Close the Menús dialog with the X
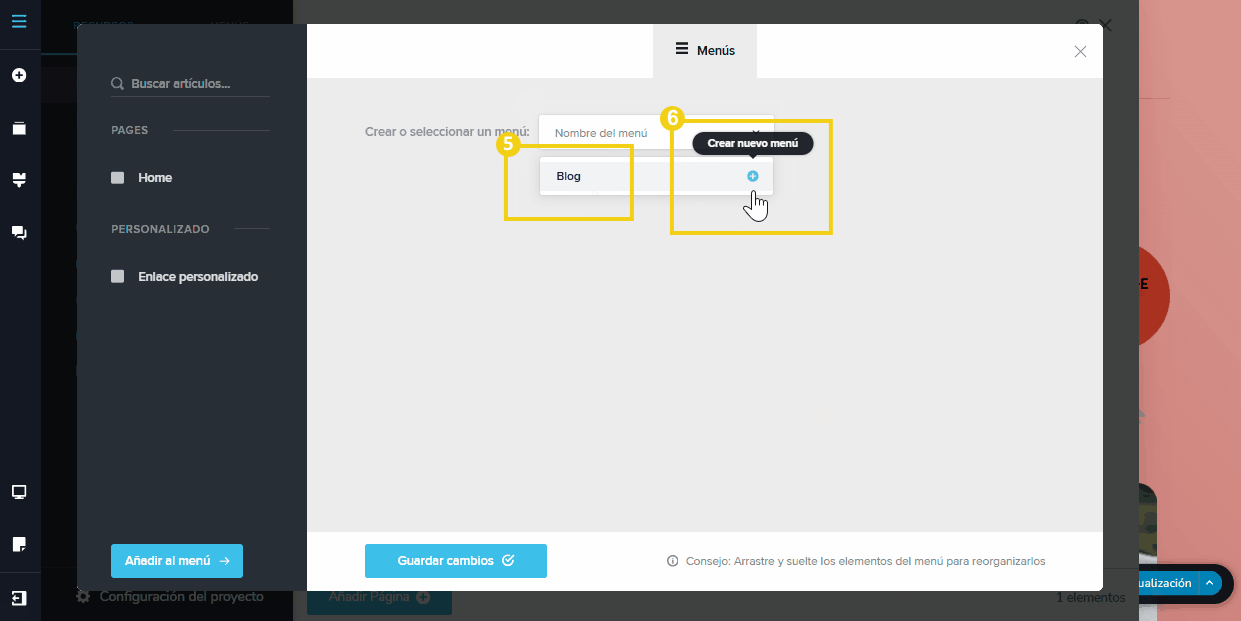The width and height of the screenshot is (1241, 621). click(1080, 52)
